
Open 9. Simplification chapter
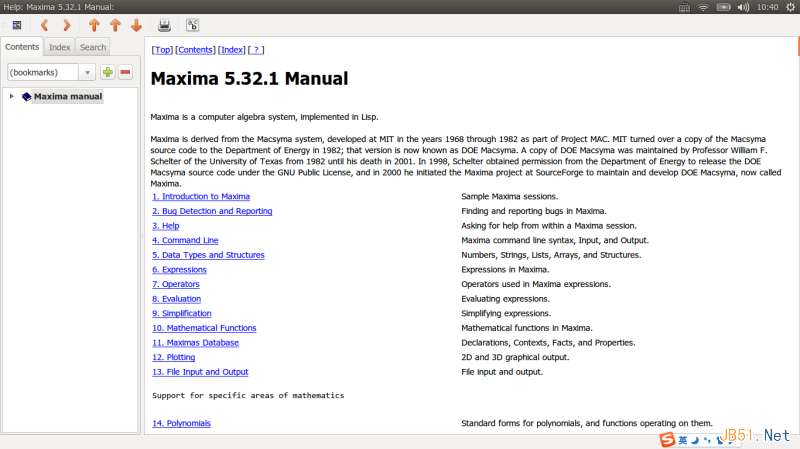point(182,313)
